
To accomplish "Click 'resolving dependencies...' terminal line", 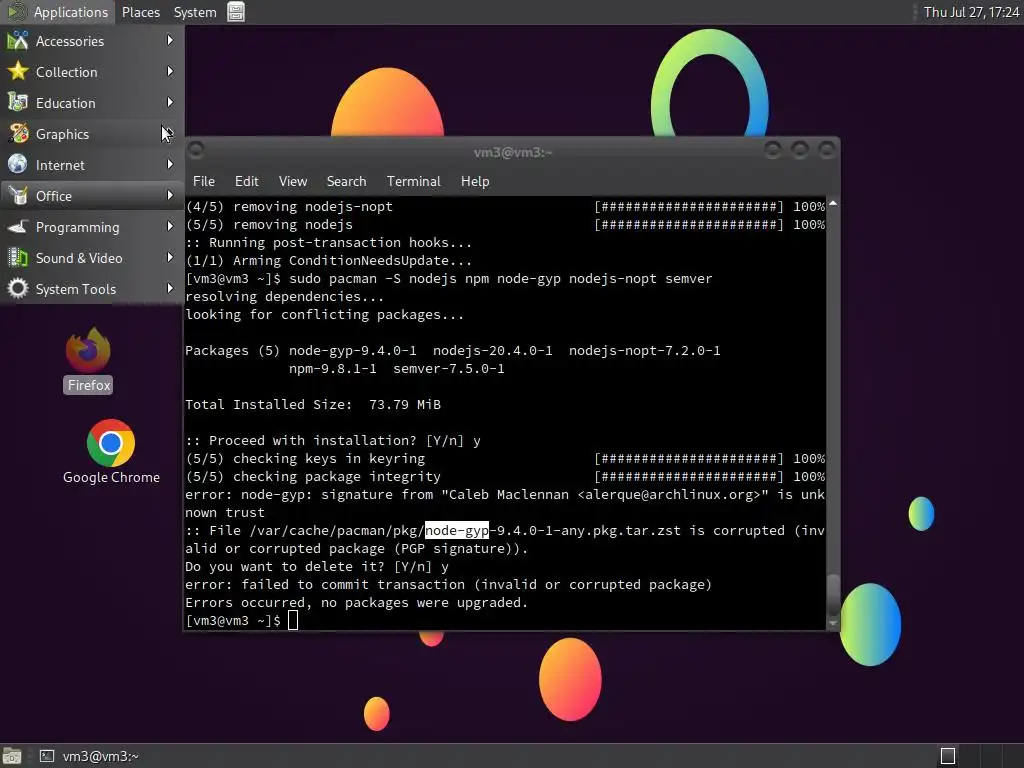I will click(x=285, y=296).
